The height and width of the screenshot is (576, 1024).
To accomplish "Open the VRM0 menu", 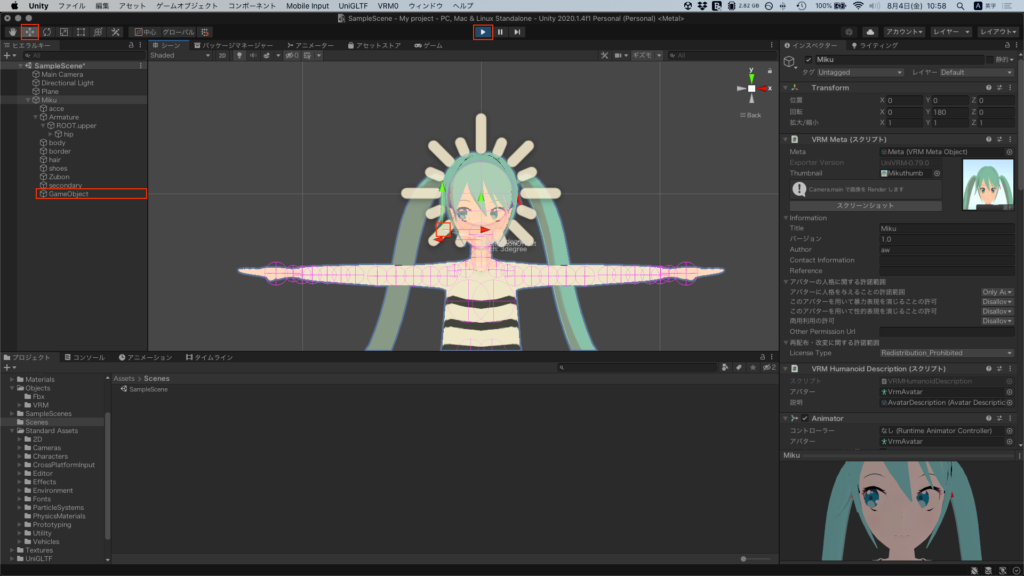I will tap(388, 6).
